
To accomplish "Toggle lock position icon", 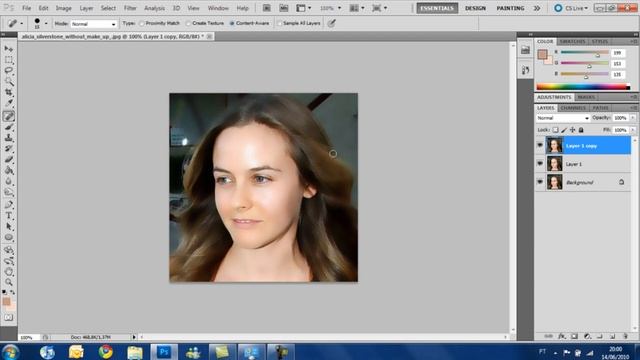I will [x=572, y=130].
